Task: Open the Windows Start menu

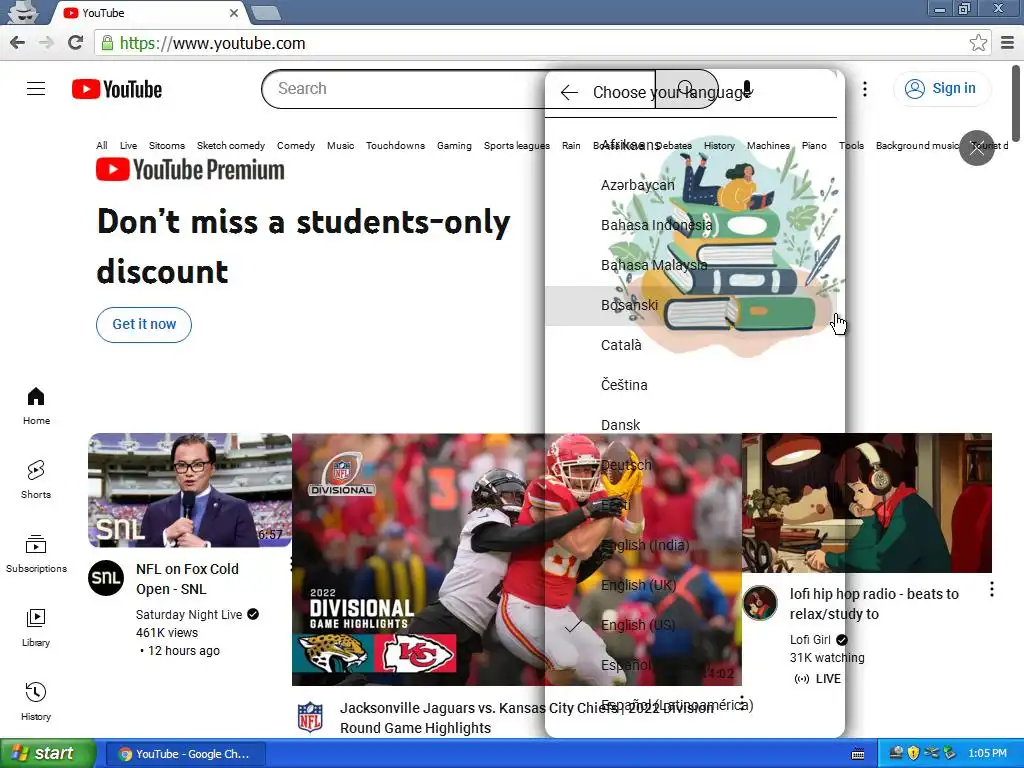Action: coord(48,754)
